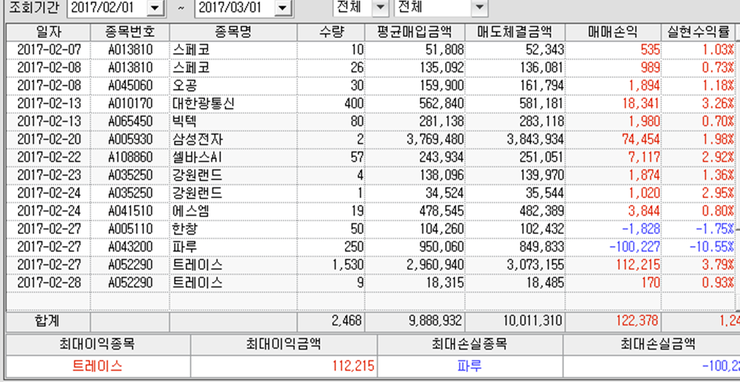Select the 빅텍 stock name
Screen dimensions: 740x382
[185, 122]
